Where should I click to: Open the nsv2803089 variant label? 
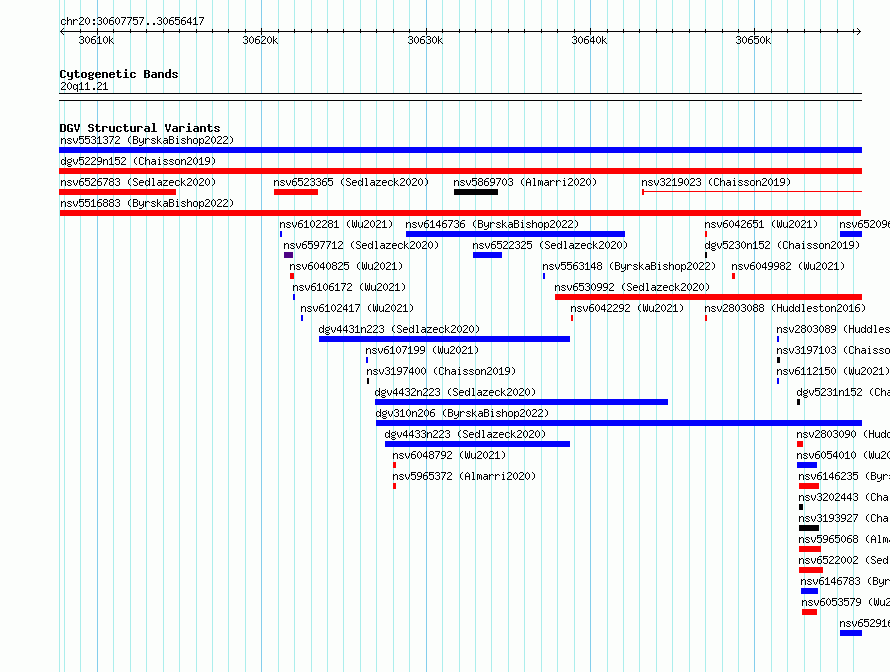click(833, 329)
